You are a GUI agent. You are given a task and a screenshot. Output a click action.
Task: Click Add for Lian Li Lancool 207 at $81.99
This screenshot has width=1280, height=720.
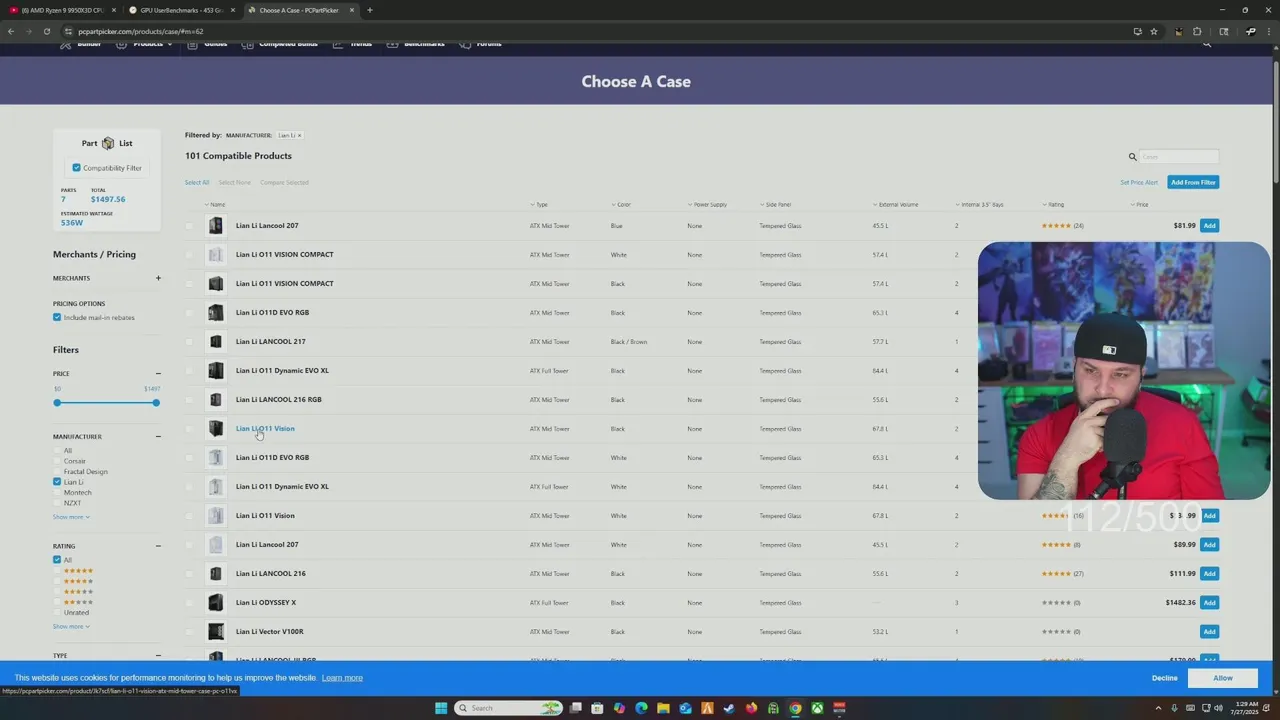pos(1209,226)
